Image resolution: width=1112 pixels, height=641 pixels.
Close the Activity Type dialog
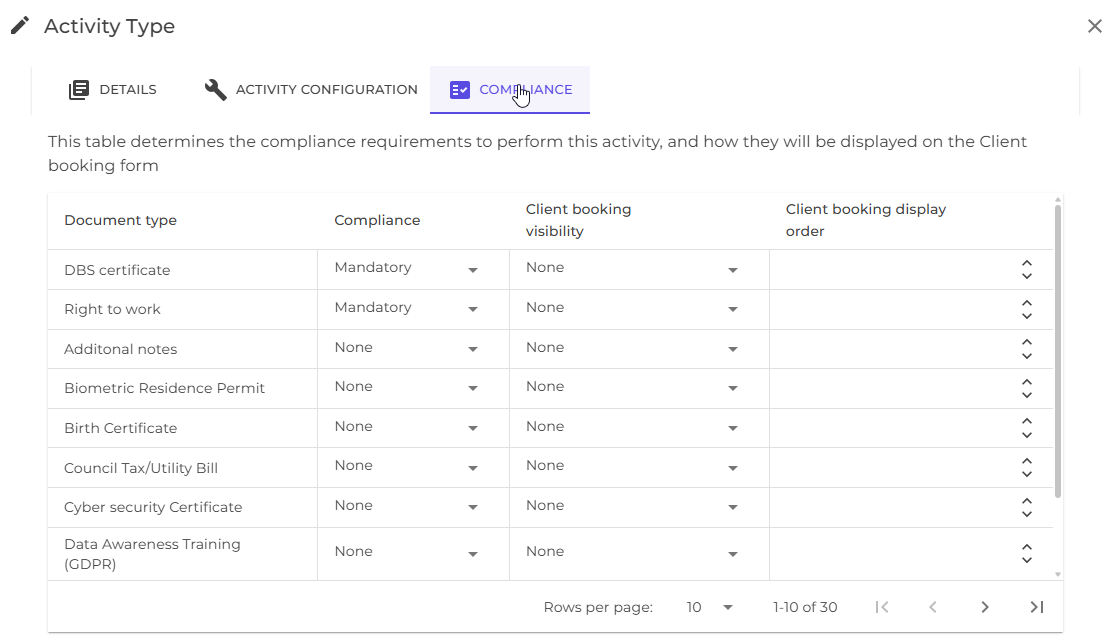pos(1094,26)
